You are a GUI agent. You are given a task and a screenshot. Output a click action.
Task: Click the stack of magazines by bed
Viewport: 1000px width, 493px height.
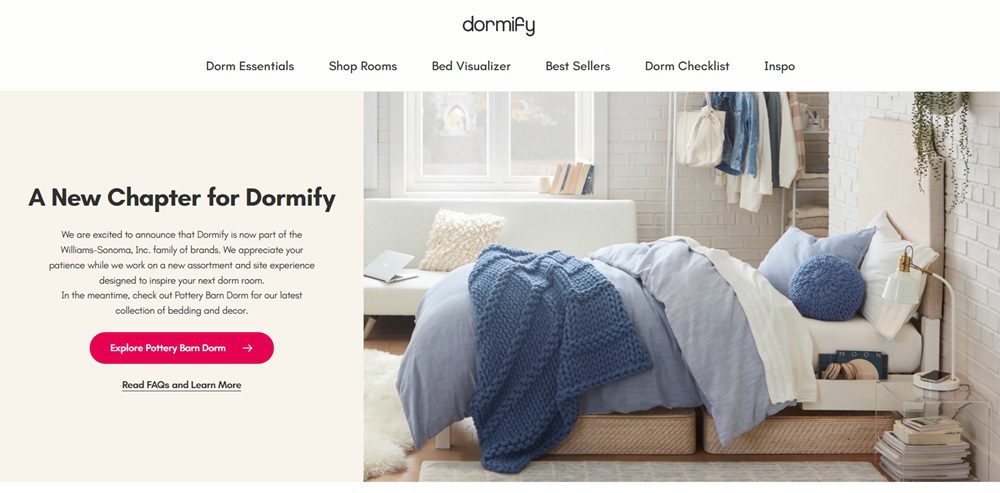[923, 450]
